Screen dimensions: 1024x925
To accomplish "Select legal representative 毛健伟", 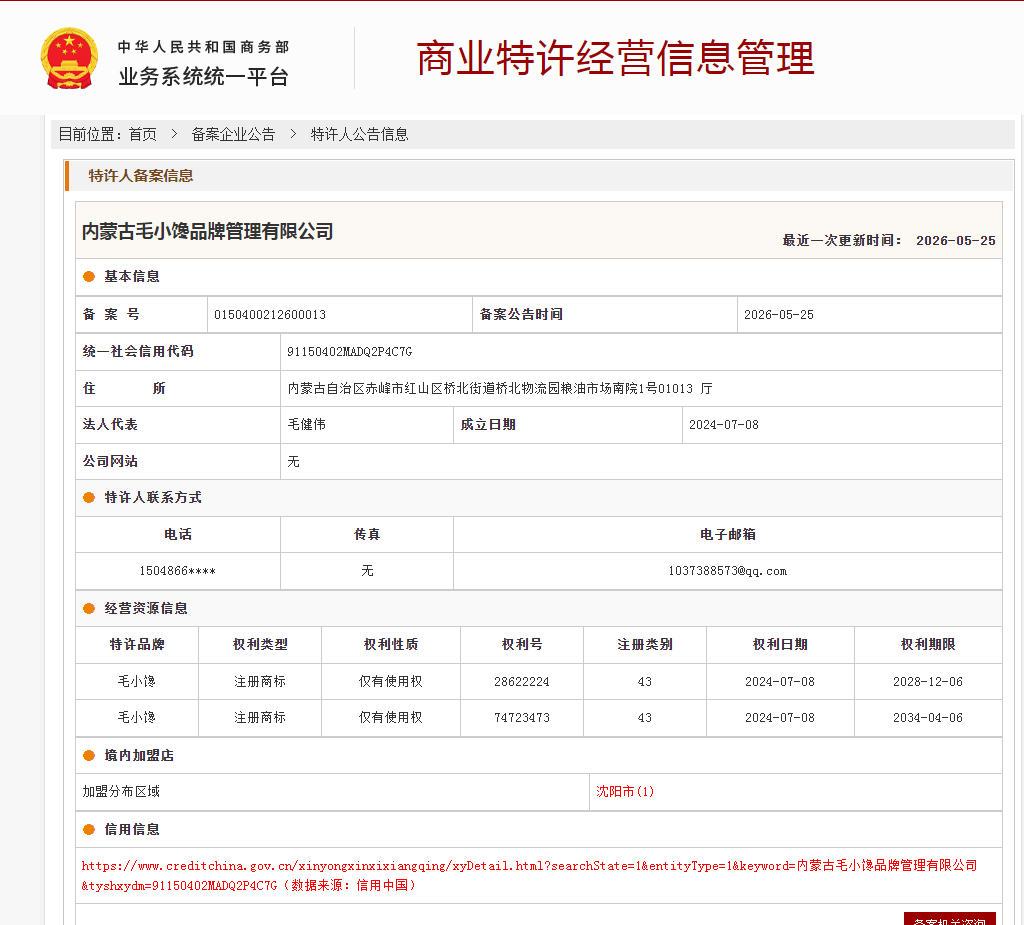I will tap(307, 425).
